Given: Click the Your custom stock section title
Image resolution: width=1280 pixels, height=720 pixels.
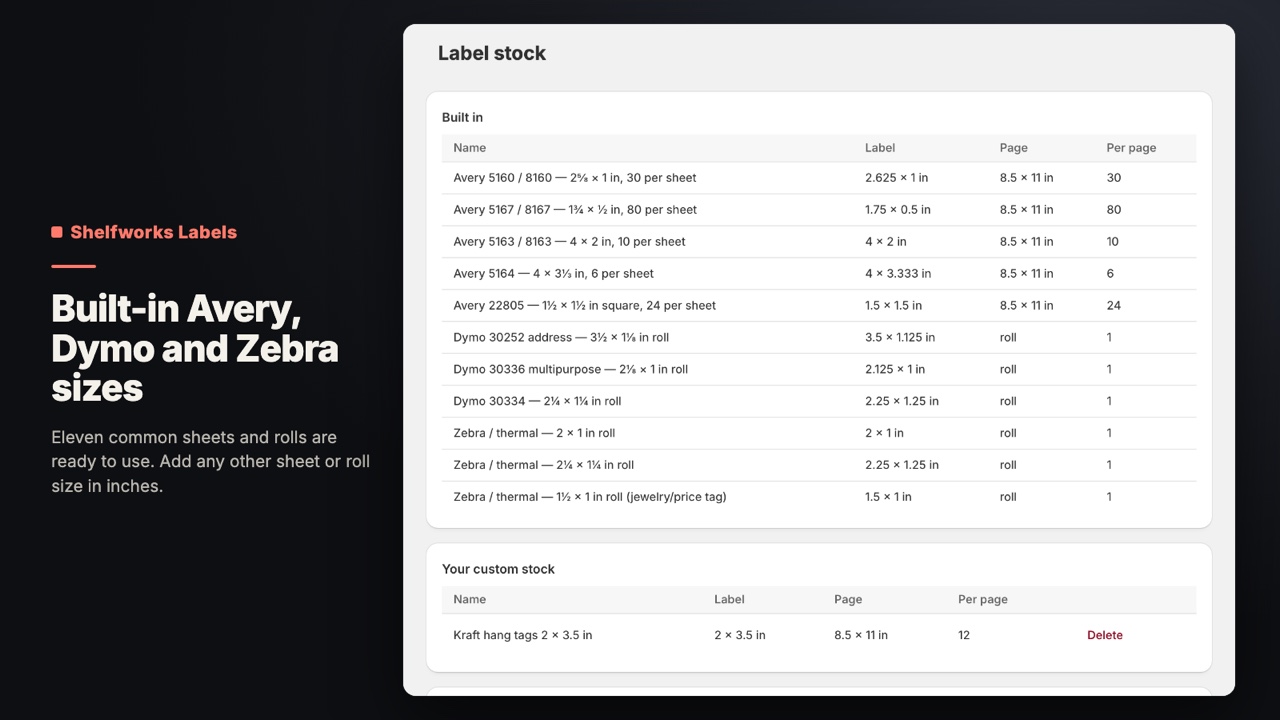Looking at the screenshot, I should pyautogui.click(x=498, y=569).
